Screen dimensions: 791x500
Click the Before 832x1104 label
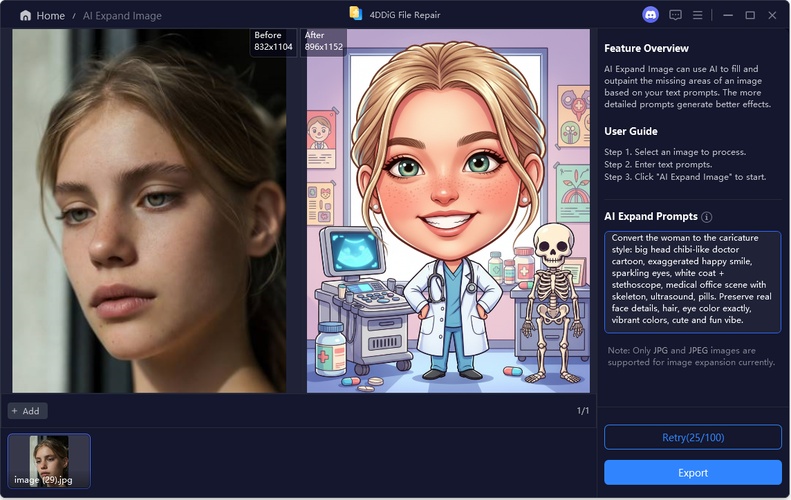273,41
